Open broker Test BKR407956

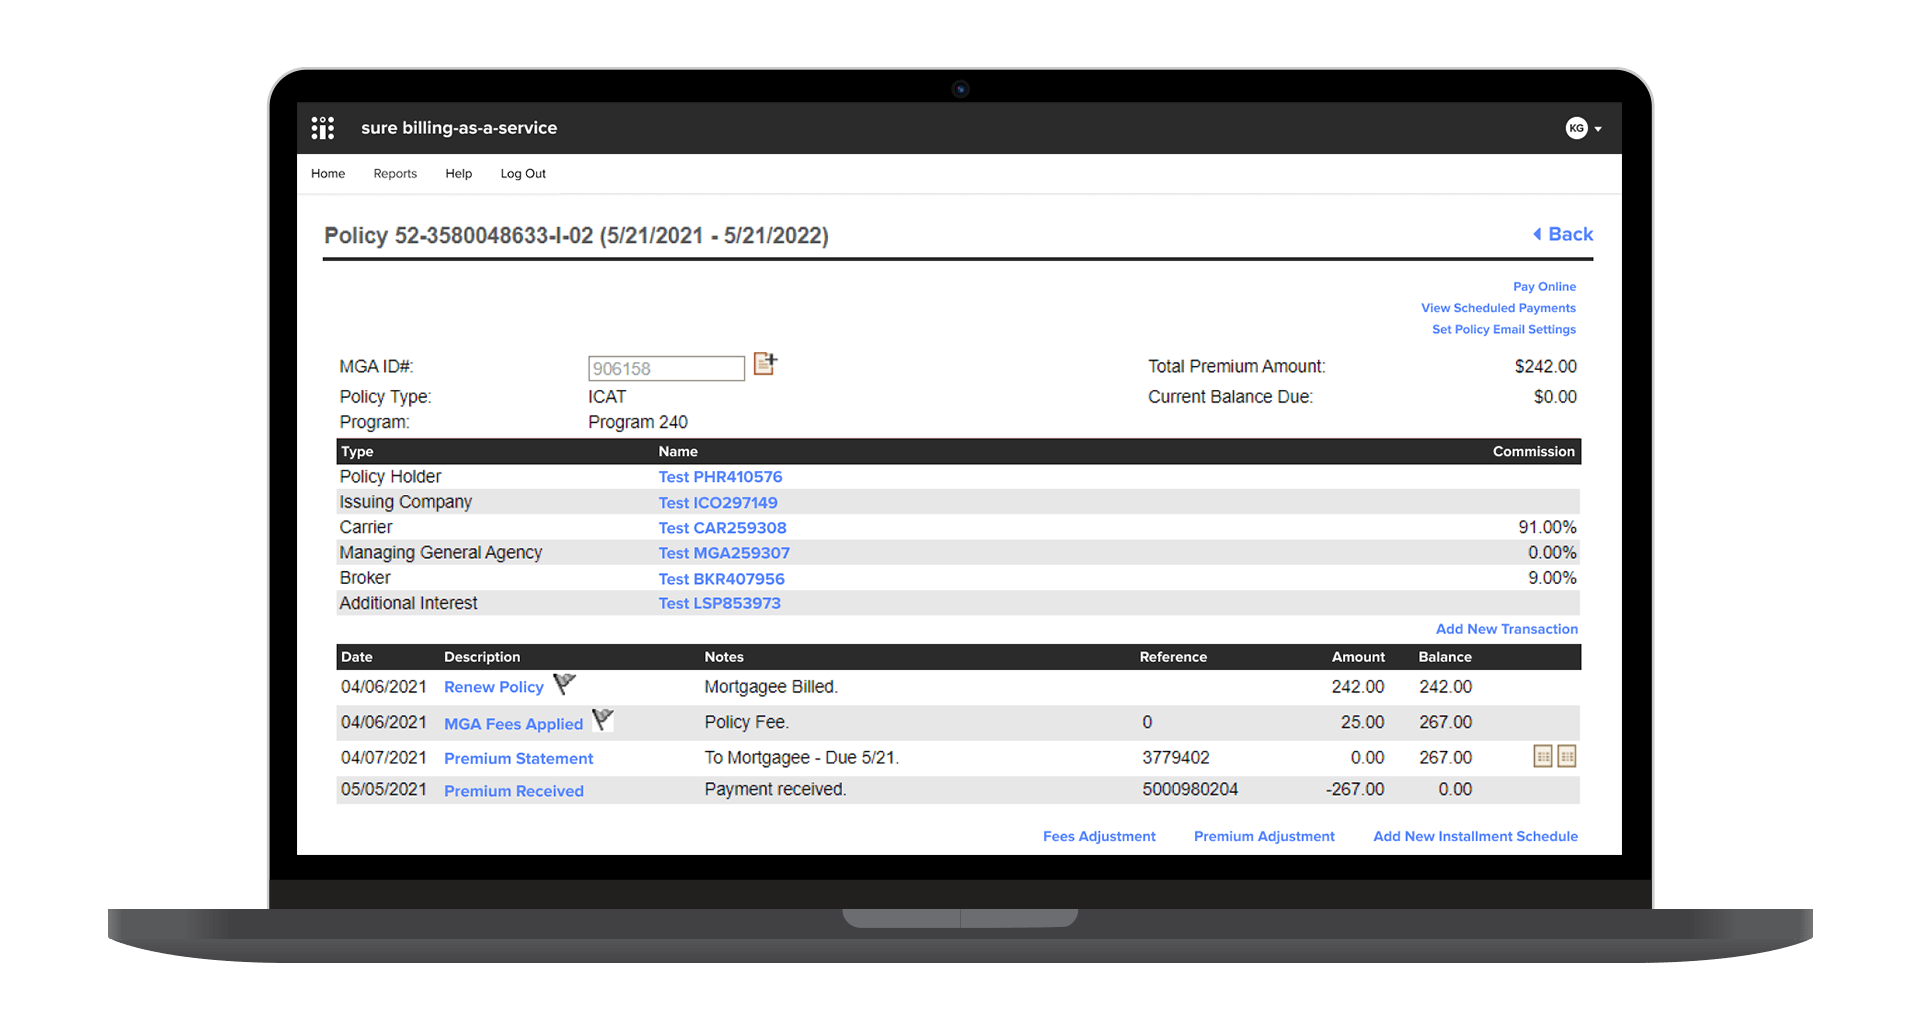721,579
